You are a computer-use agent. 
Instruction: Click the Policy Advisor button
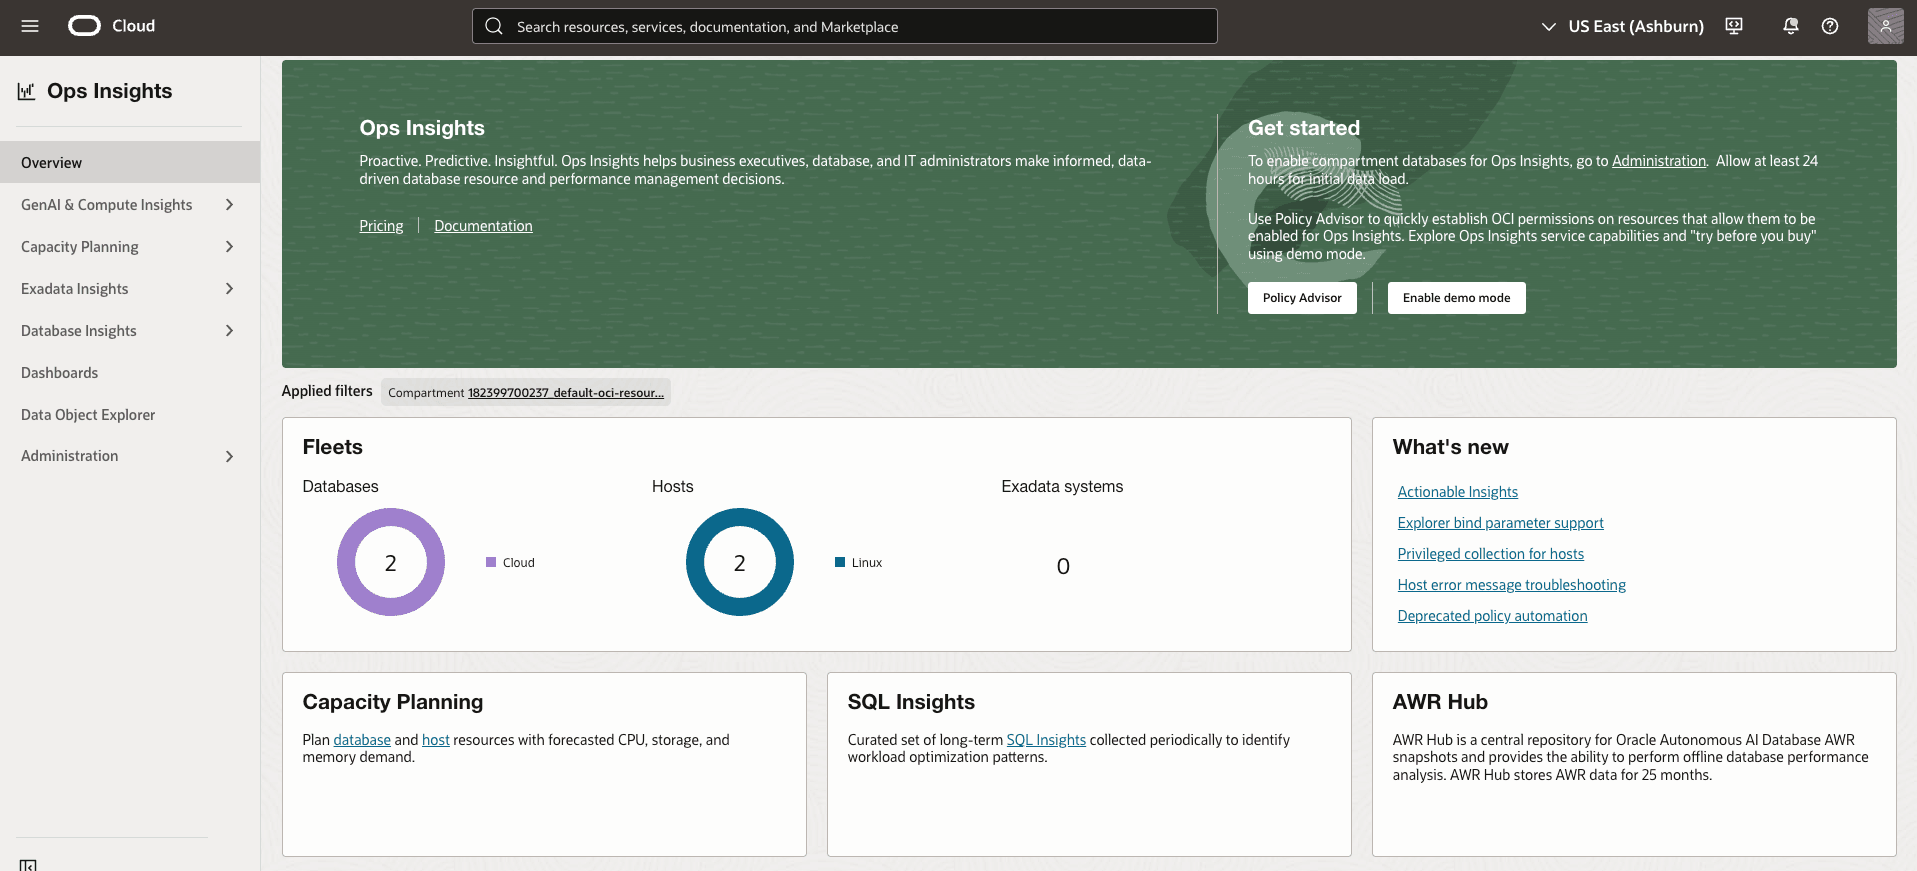point(1302,298)
